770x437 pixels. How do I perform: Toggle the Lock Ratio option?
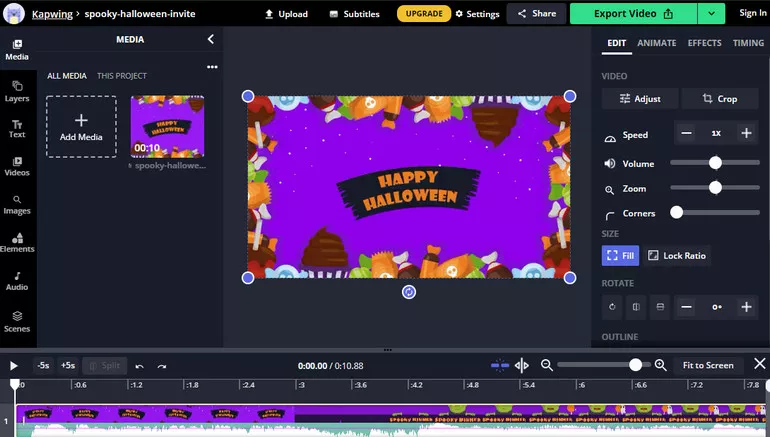click(677, 255)
